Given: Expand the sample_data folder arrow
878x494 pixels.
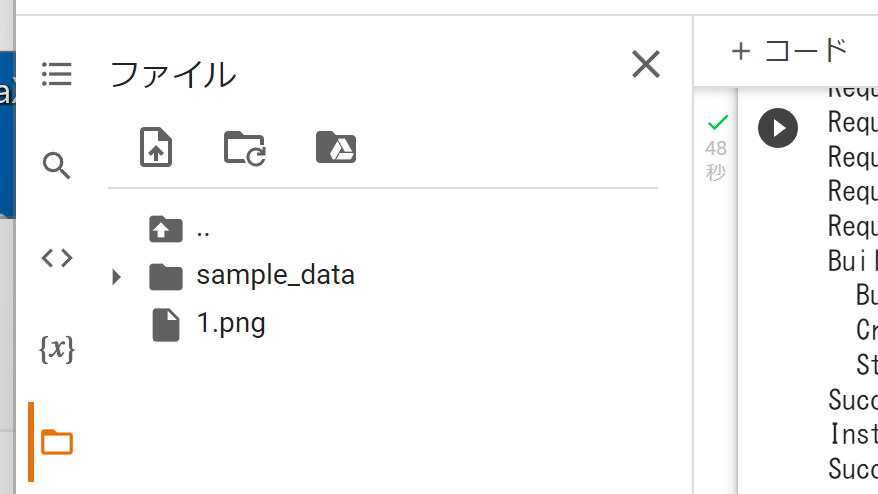Looking at the screenshot, I should coord(116,277).
